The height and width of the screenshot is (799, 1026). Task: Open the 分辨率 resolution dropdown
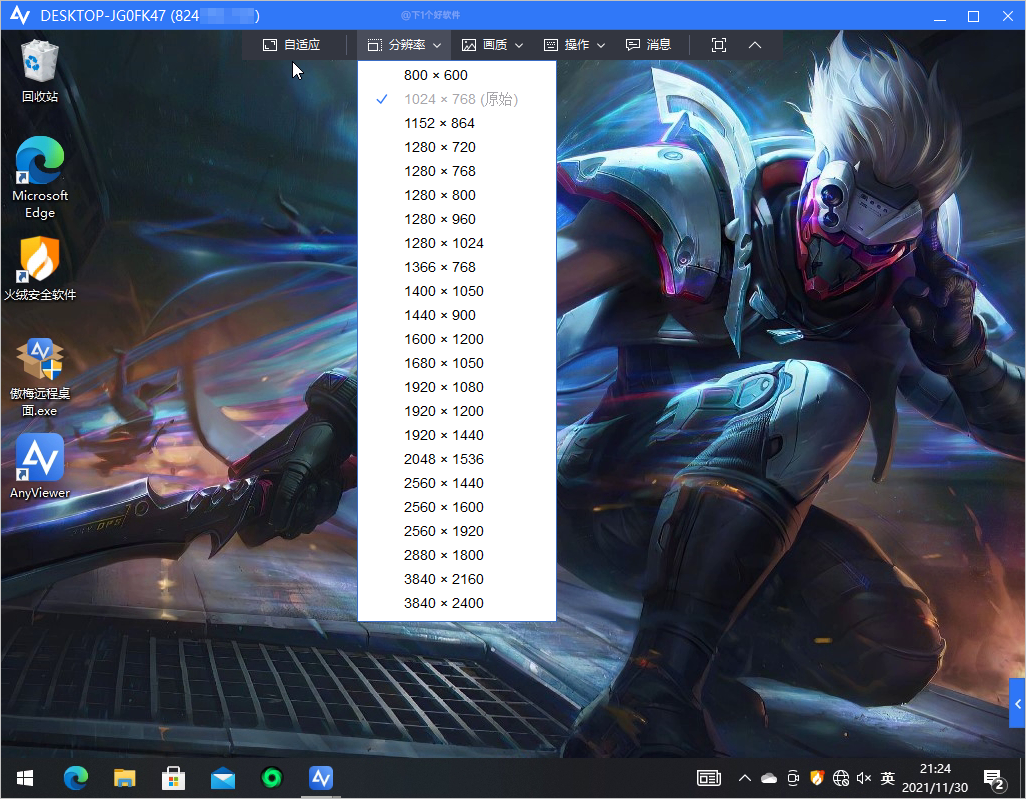pyautogui.click(x=404, y=45)
